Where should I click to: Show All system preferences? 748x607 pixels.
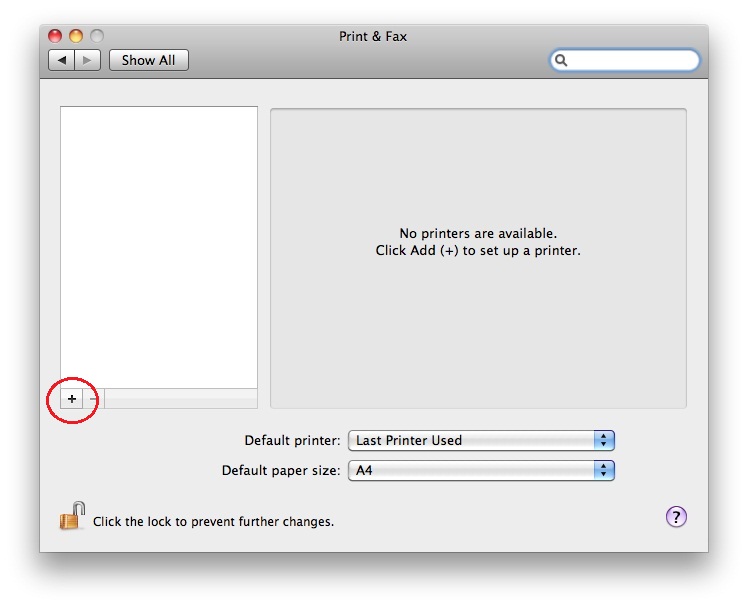click(148, 60)
